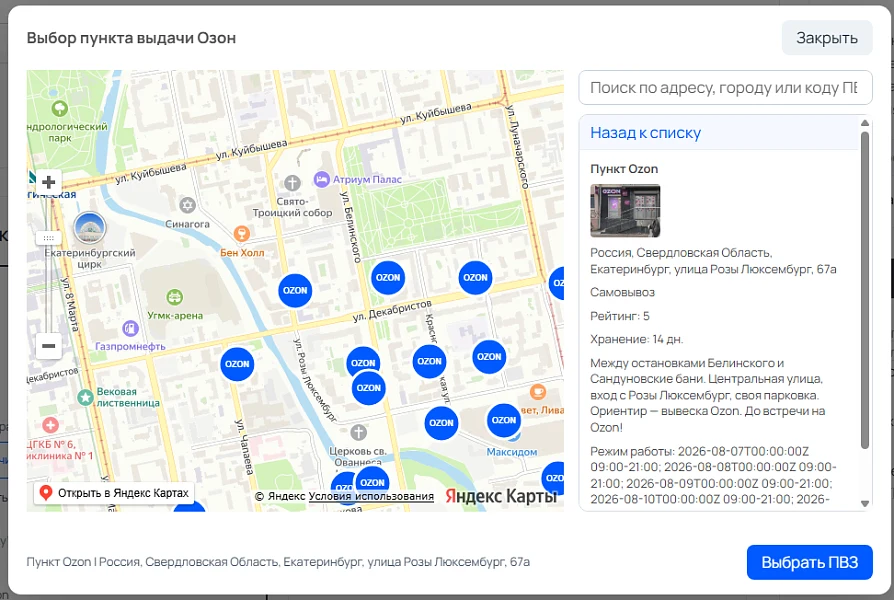Zoom out the map with minus button
The width and height of the screenshot is (894, 600).
pyautogui.click(x=48, y=346)
